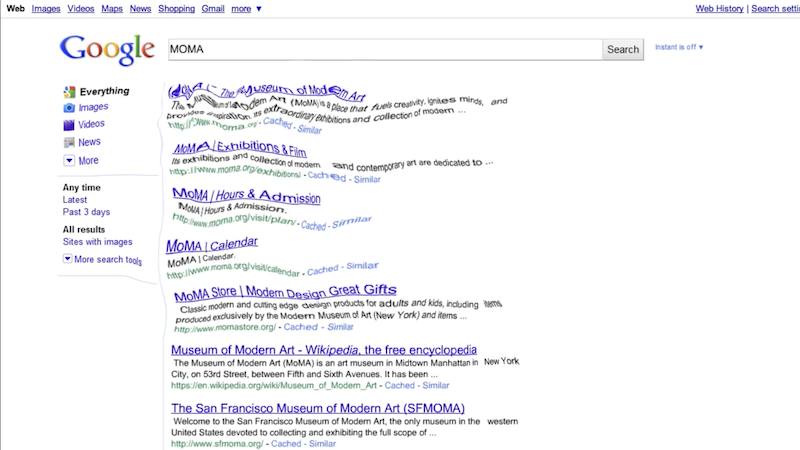Click the www.sfmoma.org URL text
This screenshot has height=450, width=800.
click(217, 444)
